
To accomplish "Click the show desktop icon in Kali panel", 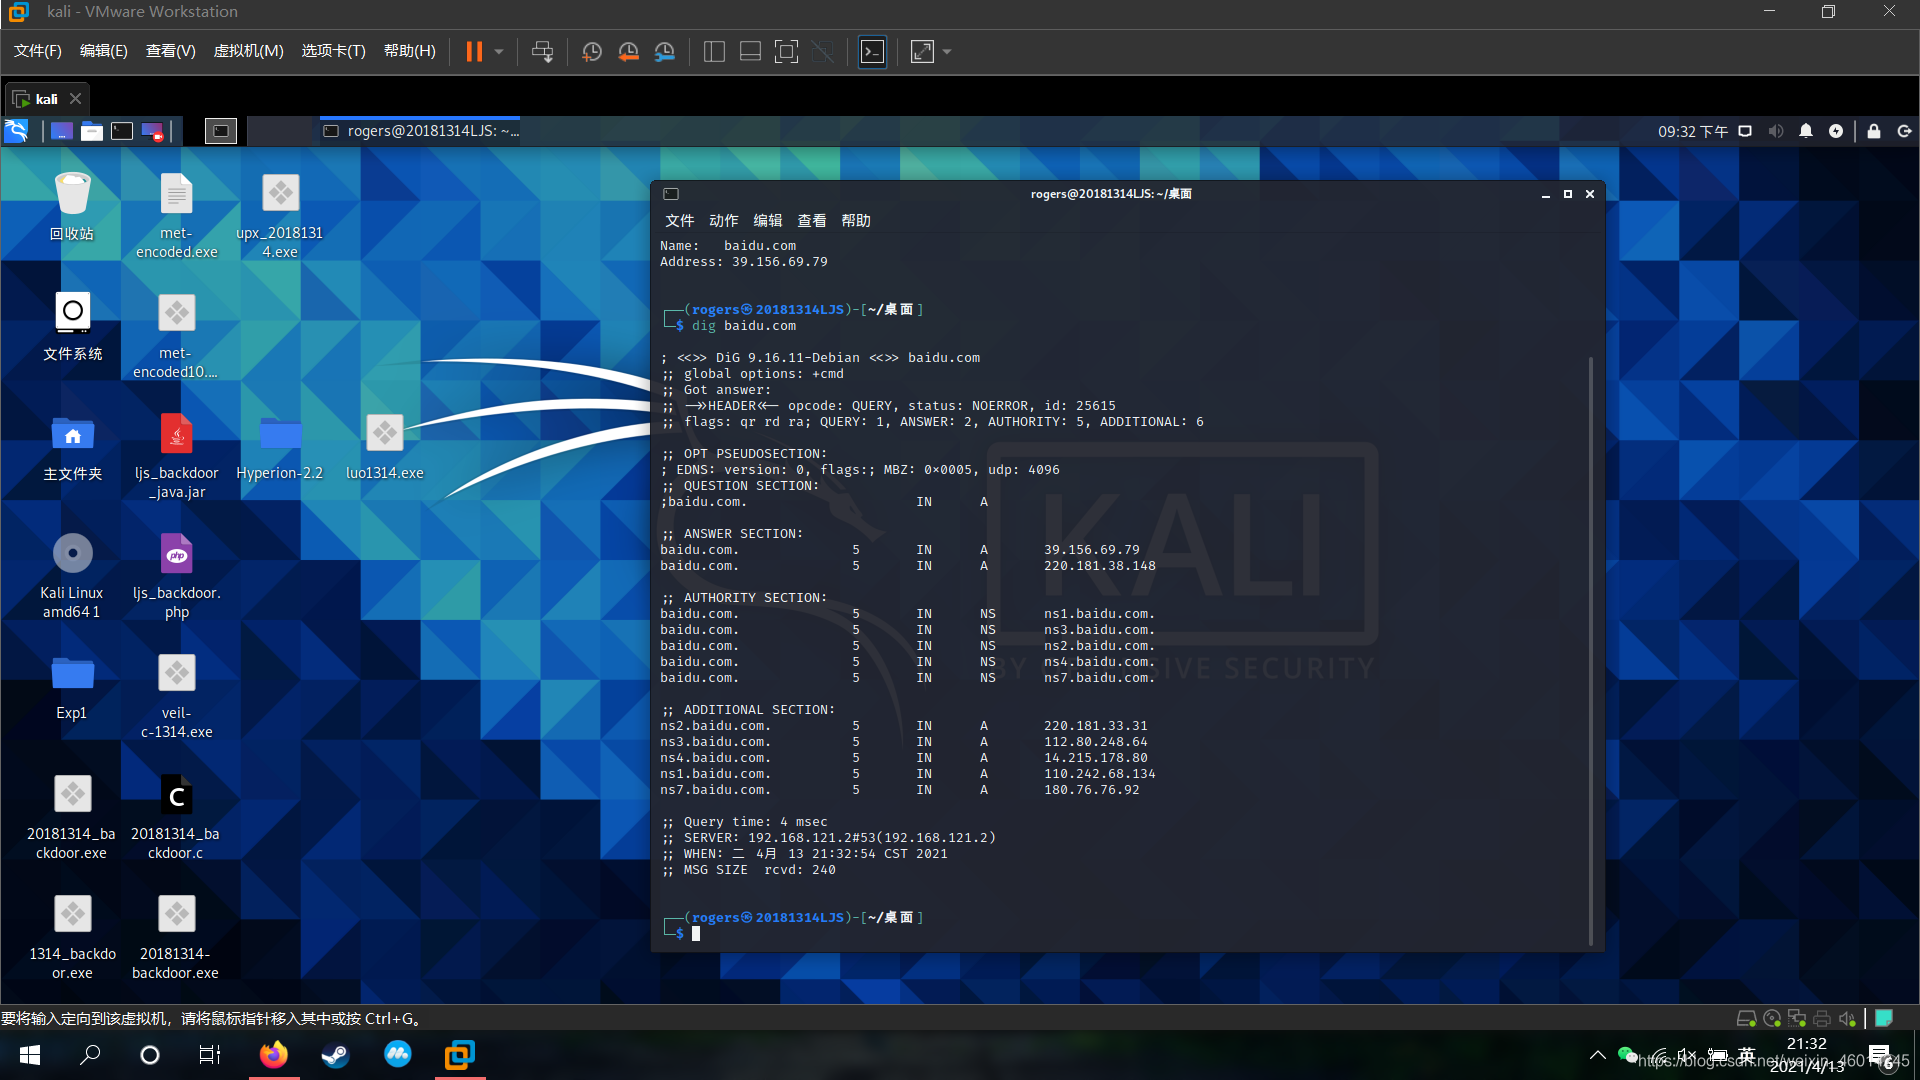I will click(62, 131).
